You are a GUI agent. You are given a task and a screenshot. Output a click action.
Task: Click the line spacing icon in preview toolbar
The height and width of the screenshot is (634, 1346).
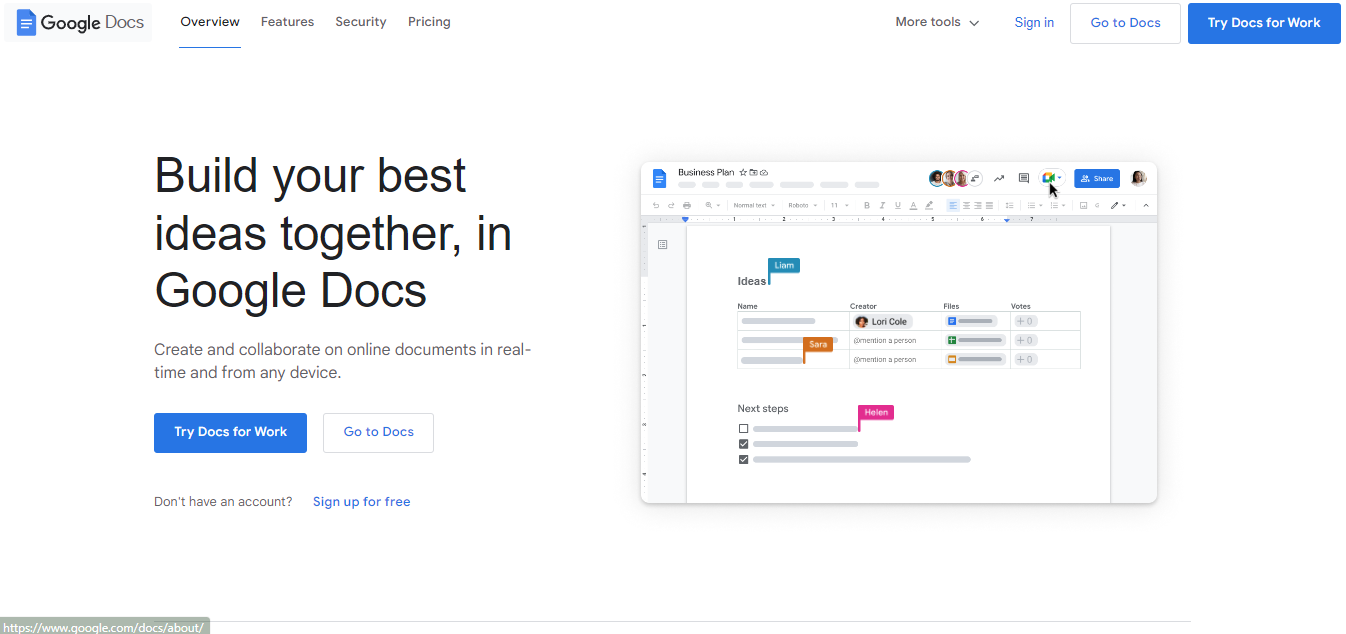(1010, 205)
